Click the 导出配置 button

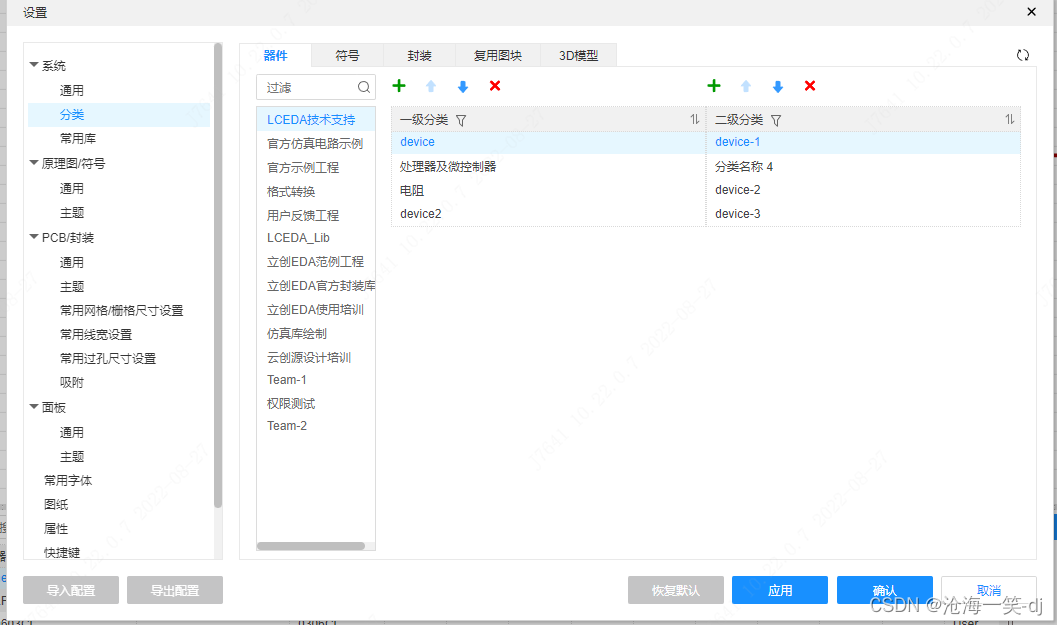coord(175,590)
